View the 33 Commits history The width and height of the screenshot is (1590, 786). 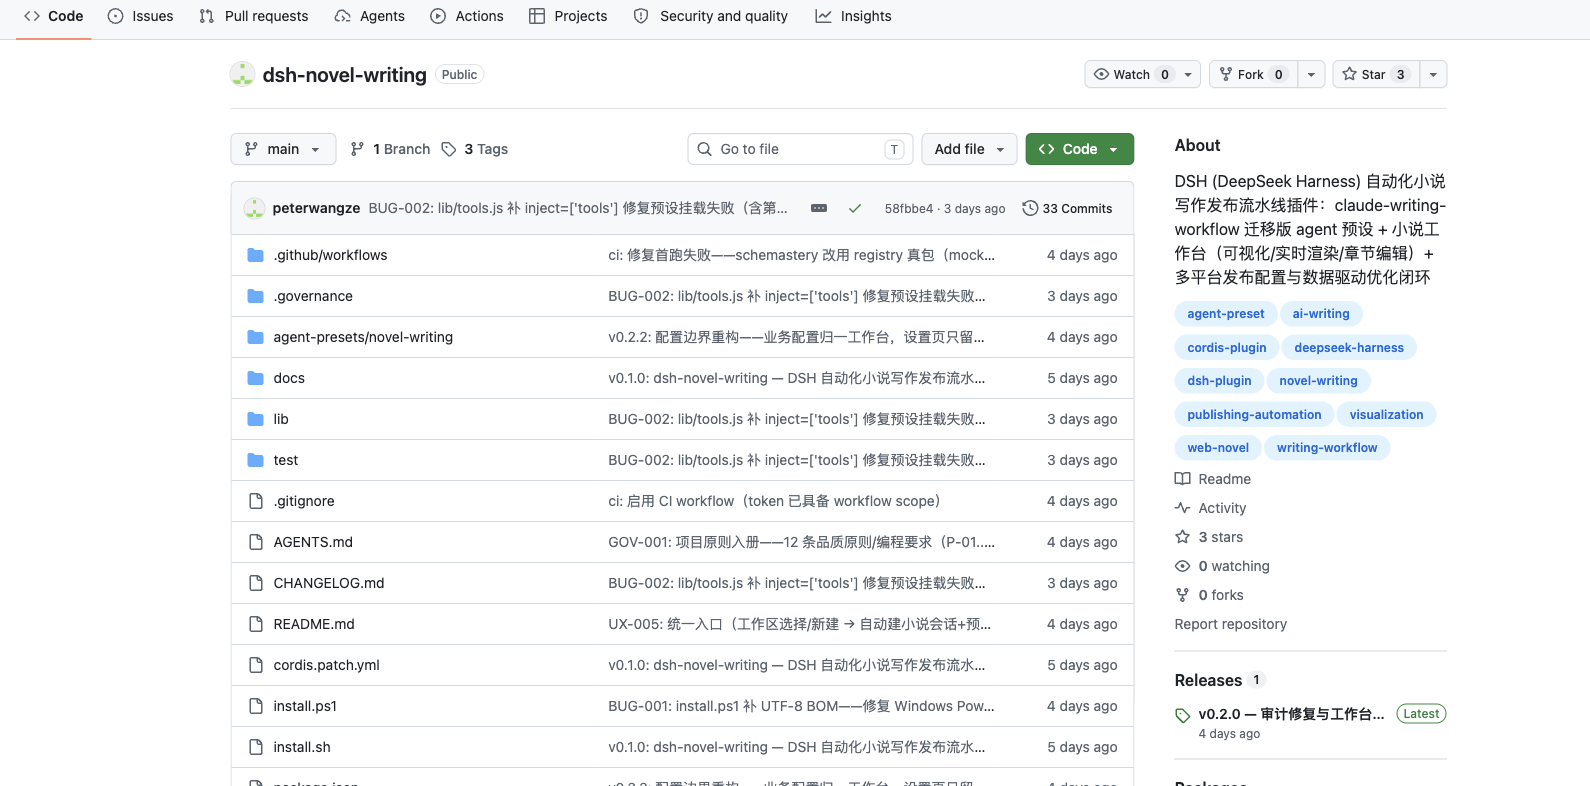(x=1067, y=208)
